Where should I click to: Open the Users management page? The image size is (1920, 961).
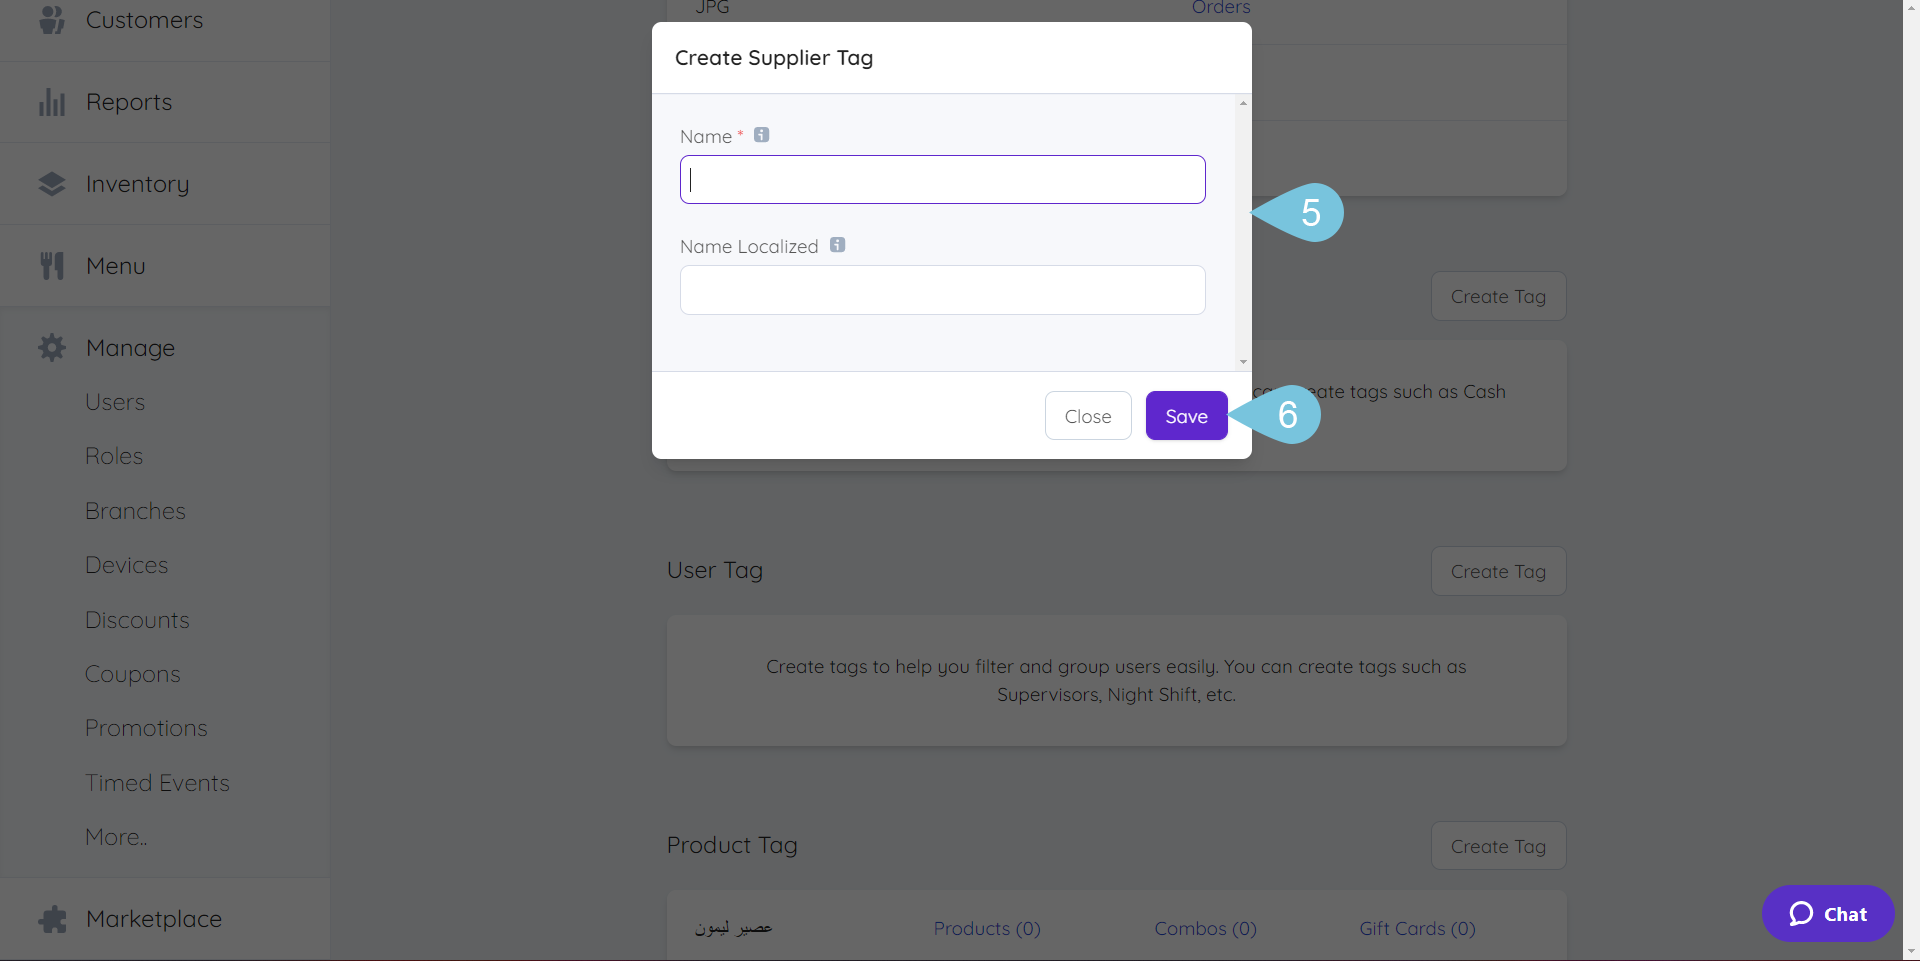[x=114, y=402]
